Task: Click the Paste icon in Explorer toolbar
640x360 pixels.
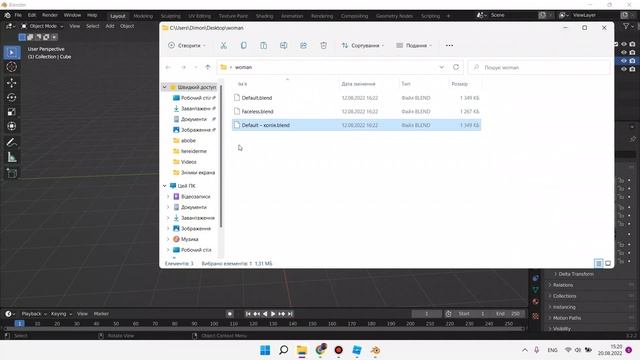Action: [x=263, y=45]
